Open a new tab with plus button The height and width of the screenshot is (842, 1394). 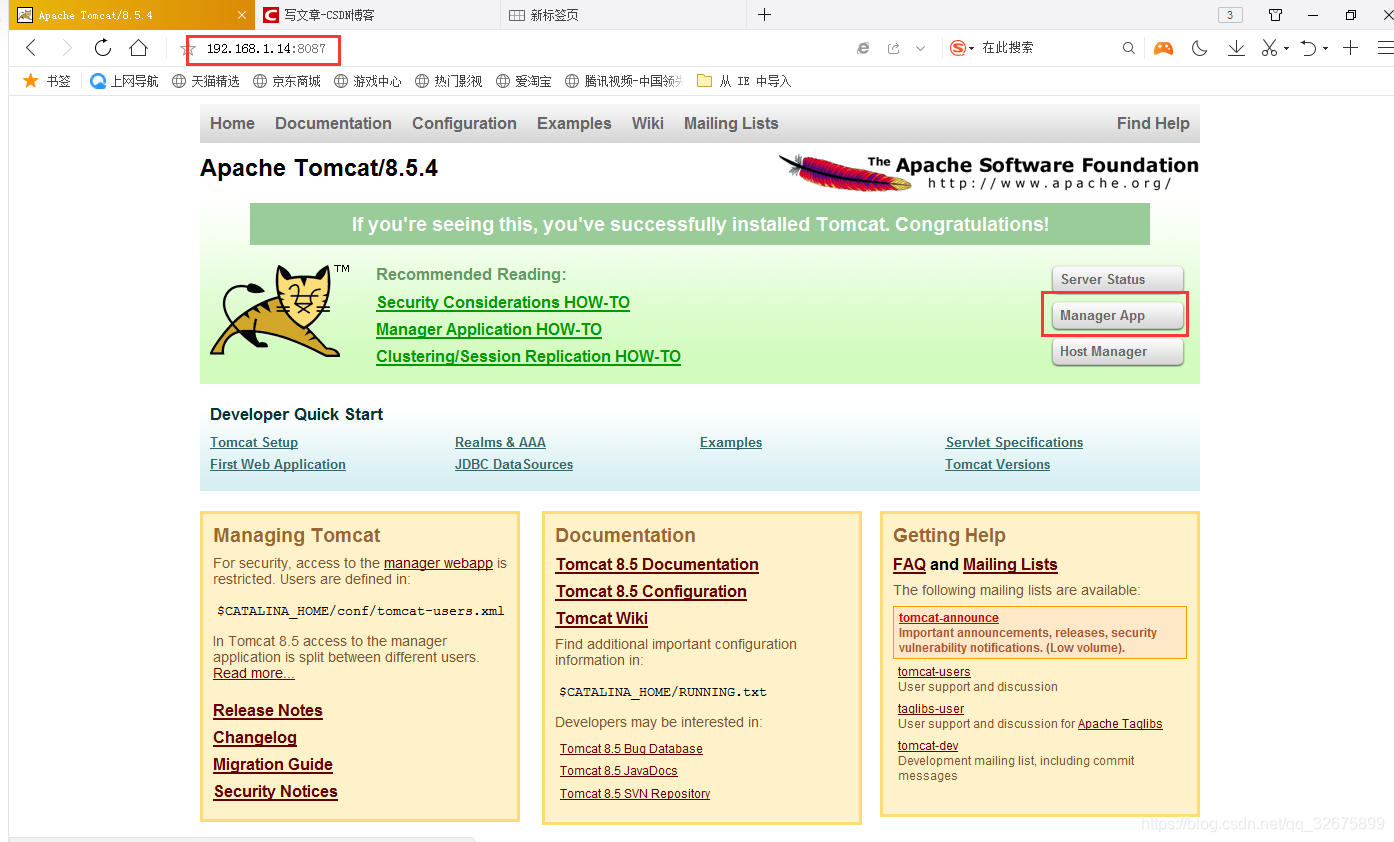coord(764,15)
